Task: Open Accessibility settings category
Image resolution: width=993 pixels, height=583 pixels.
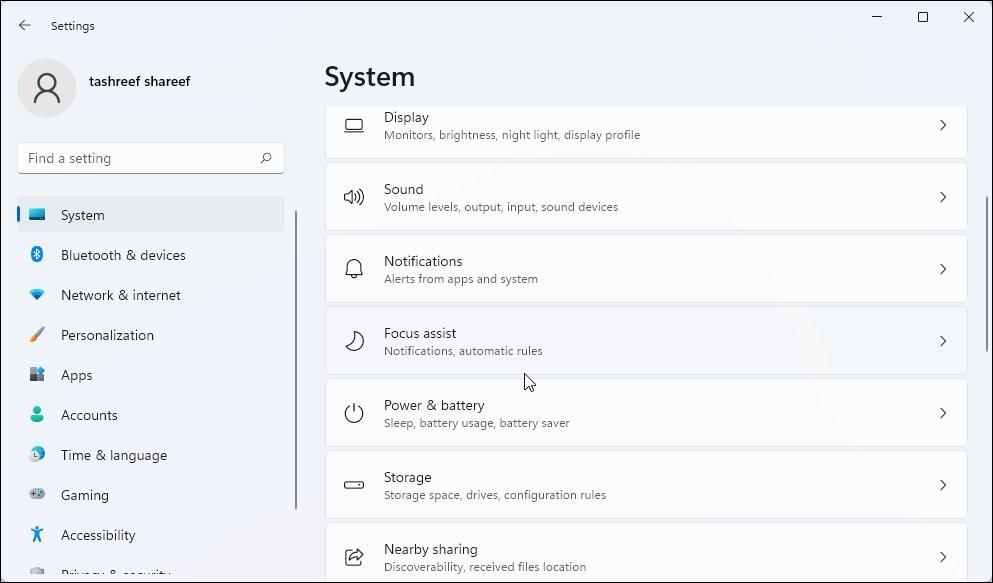Action: 151,534
